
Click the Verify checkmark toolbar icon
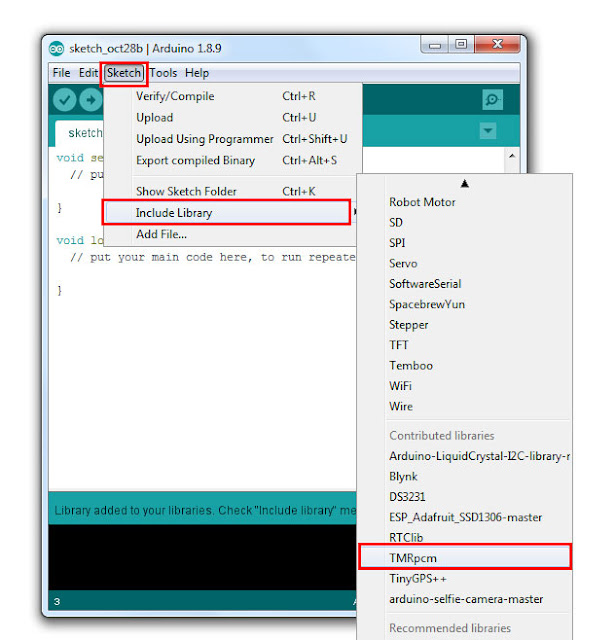(64, 100)
